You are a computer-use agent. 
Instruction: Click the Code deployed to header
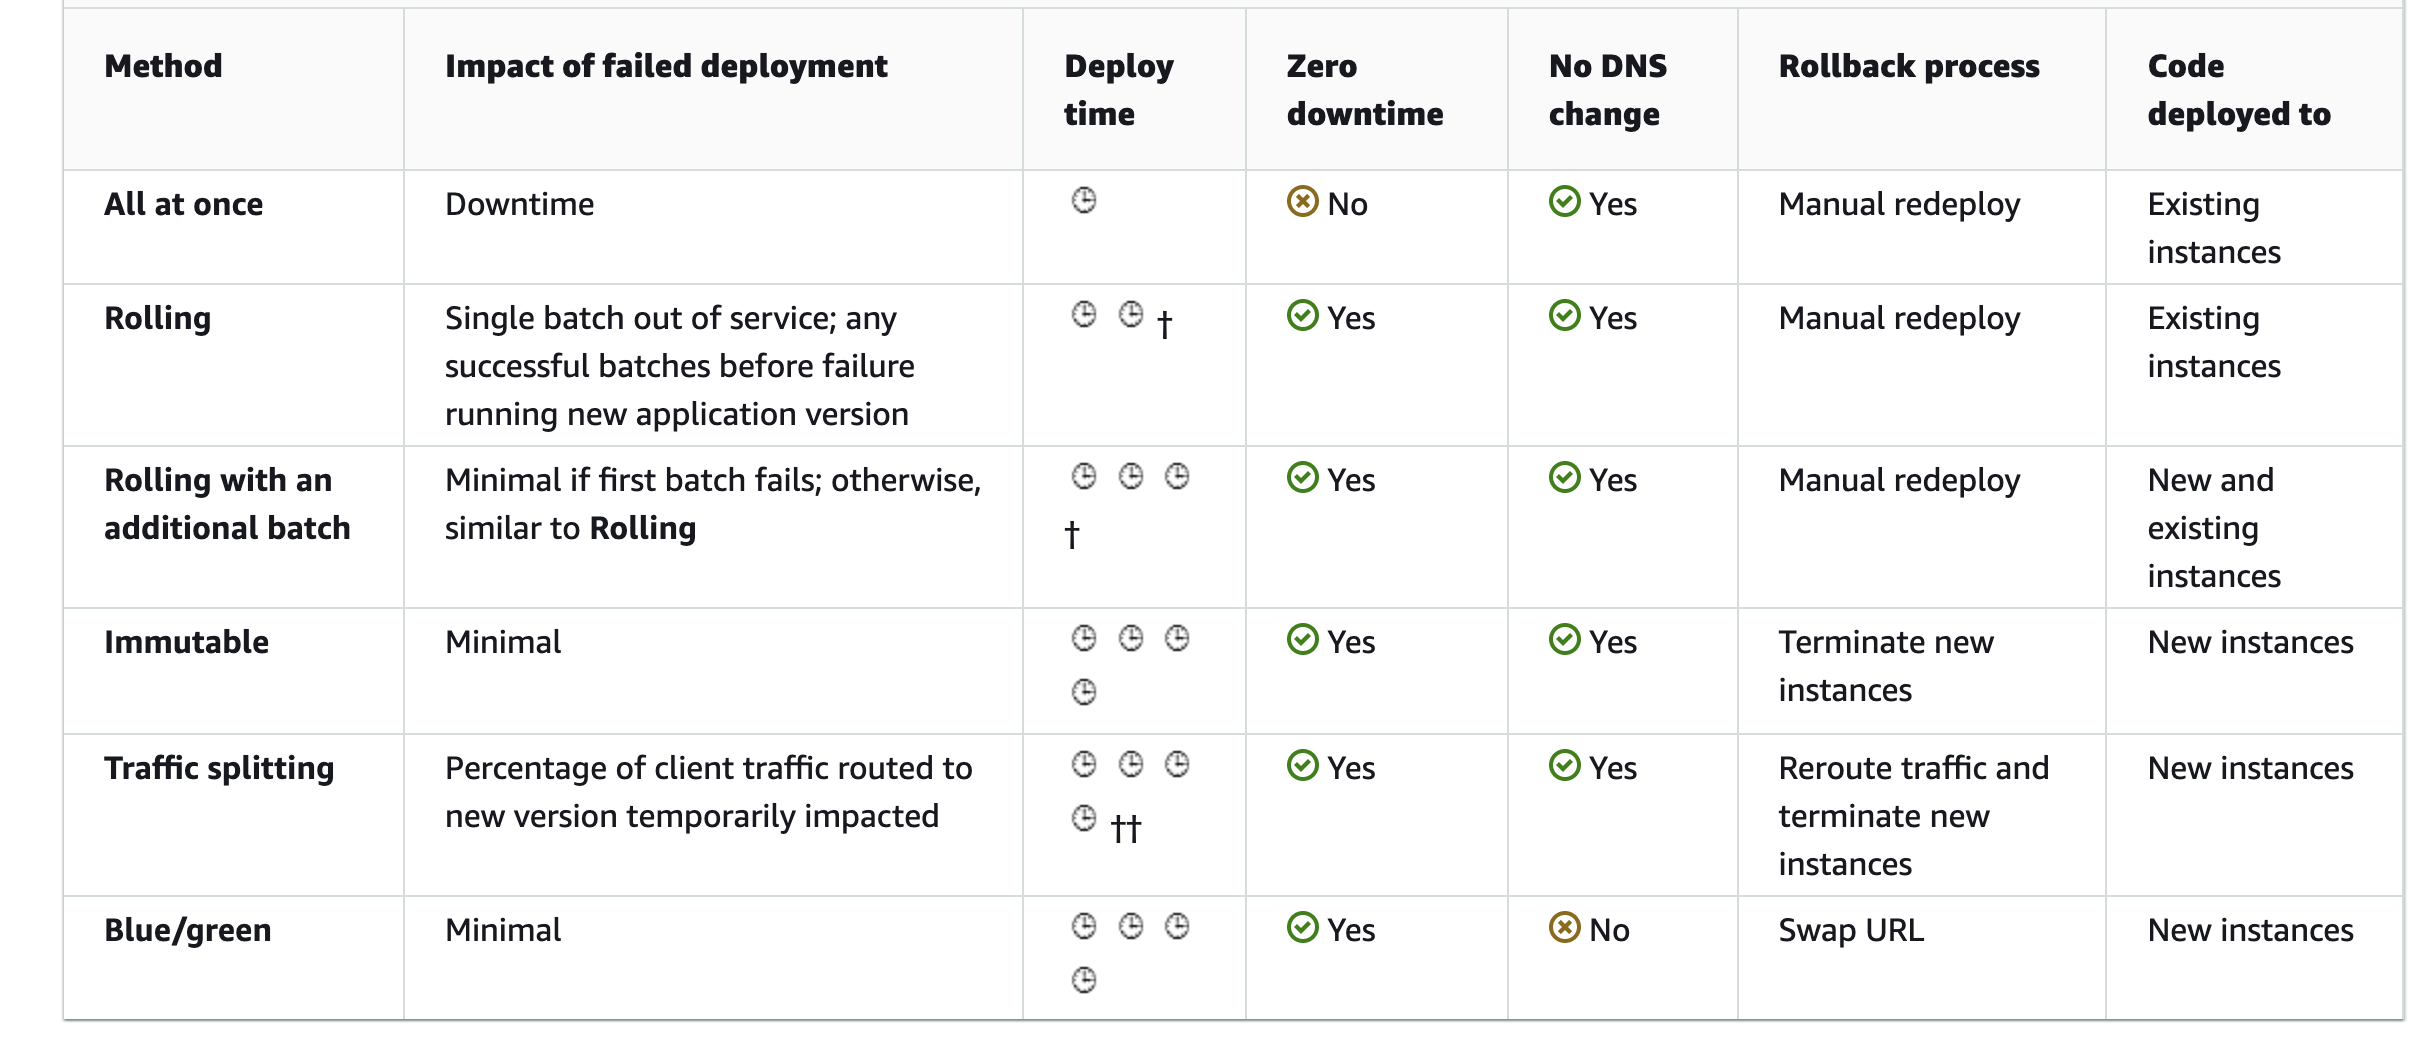2238,90
